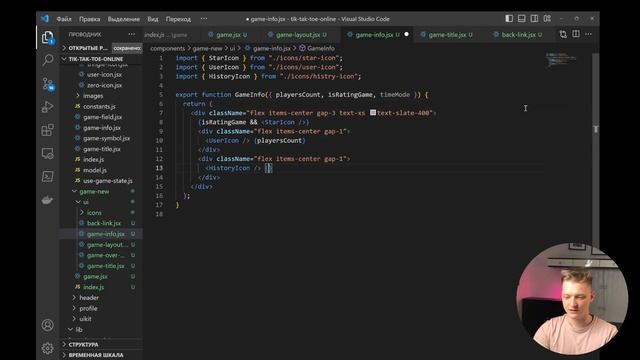Split the editor to the right
Viewport: 640px width, 360px height.
(x=576, y=34)
